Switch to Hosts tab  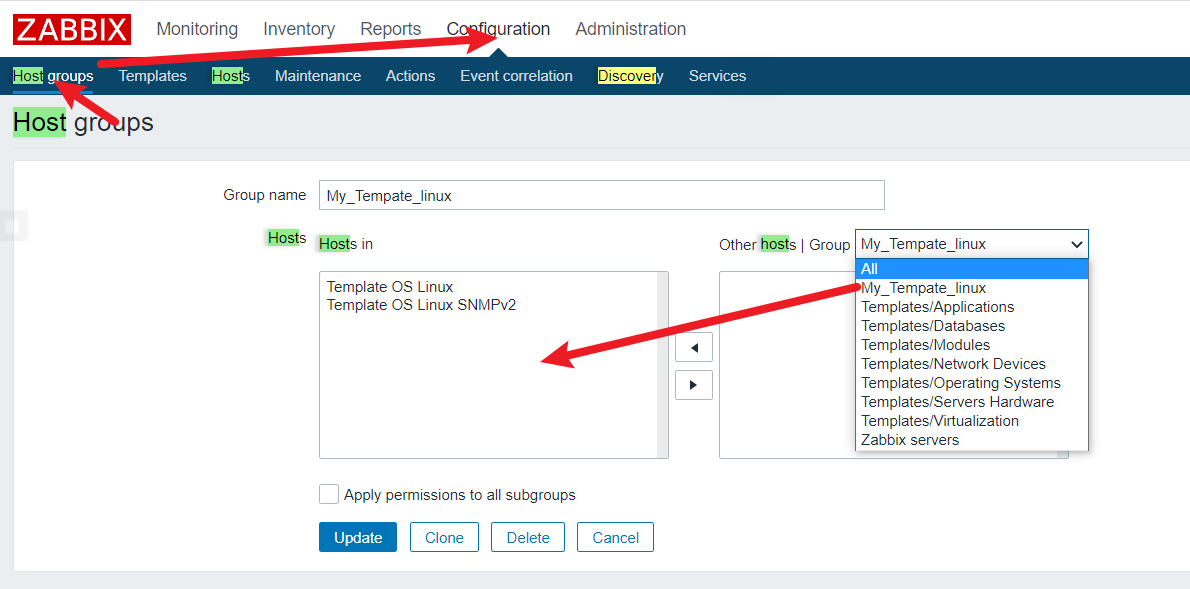(231, 76)
